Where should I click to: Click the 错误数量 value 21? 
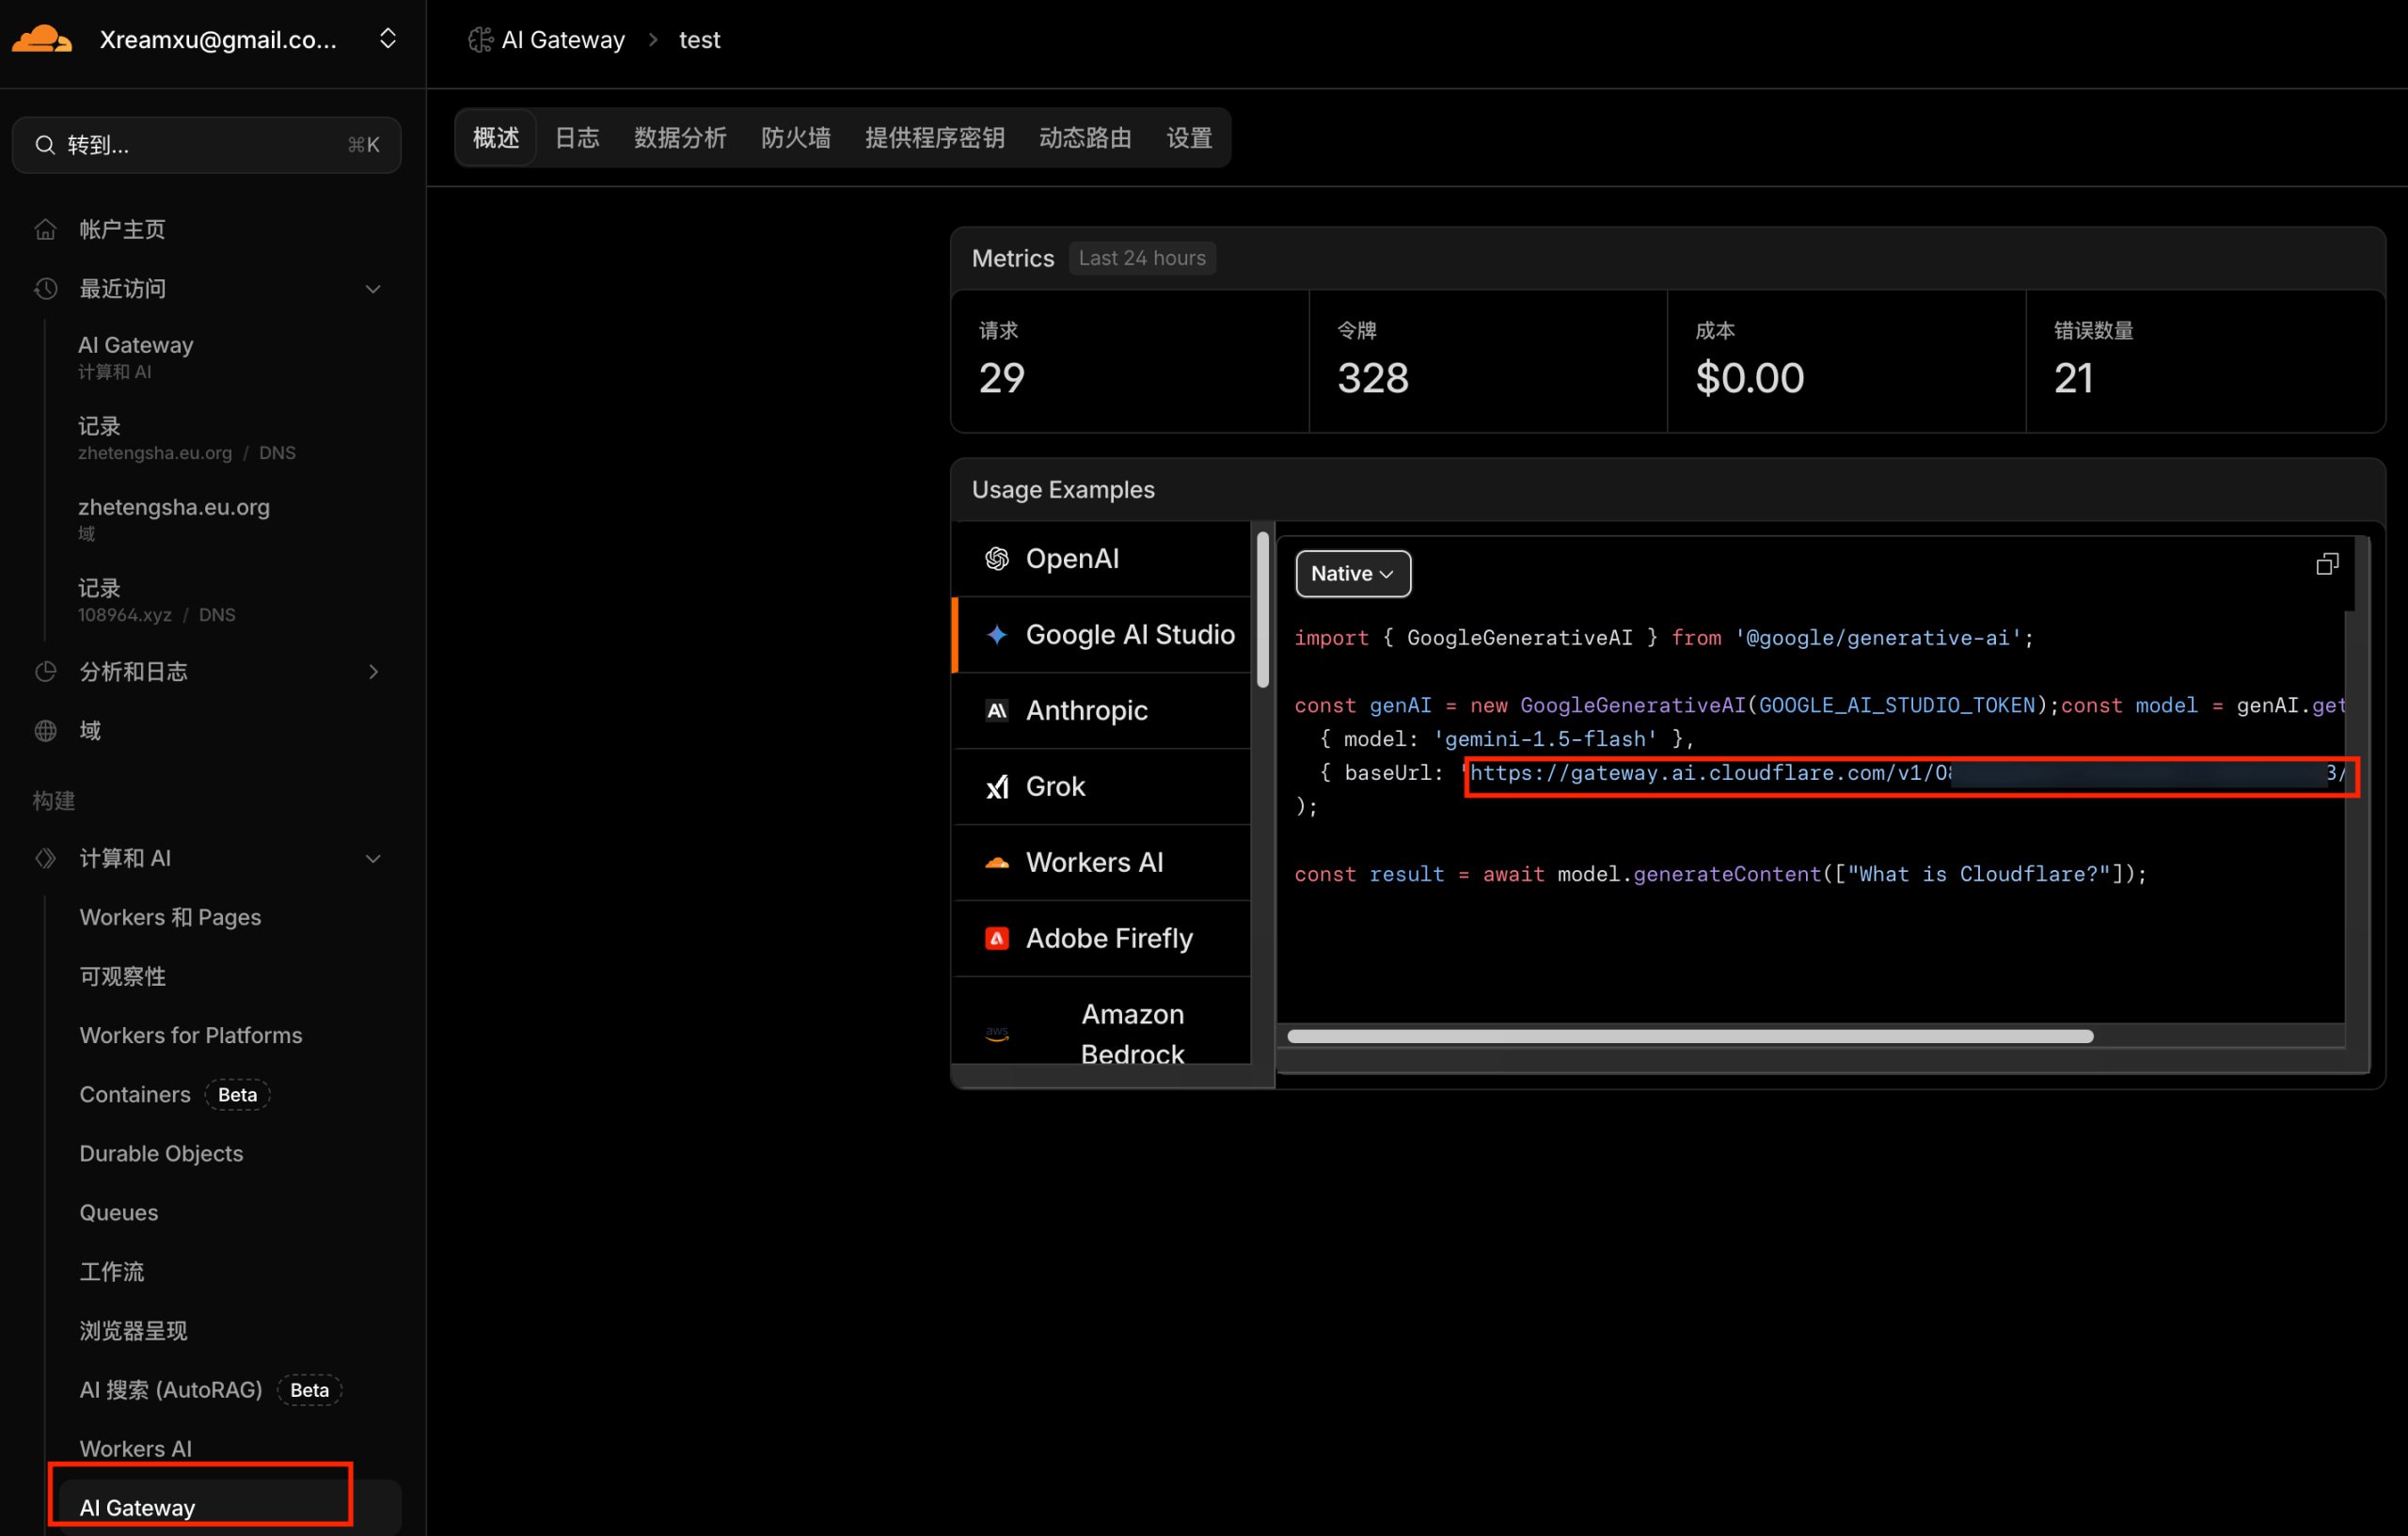pyautogui.click(x=2073, y=377)
